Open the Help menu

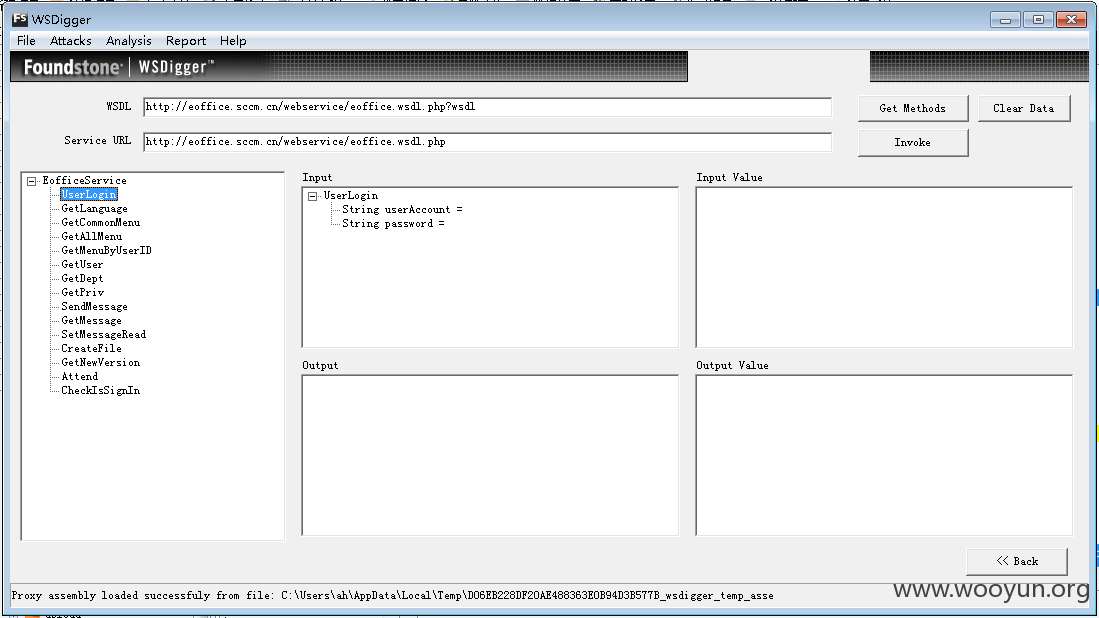[233, 41]
